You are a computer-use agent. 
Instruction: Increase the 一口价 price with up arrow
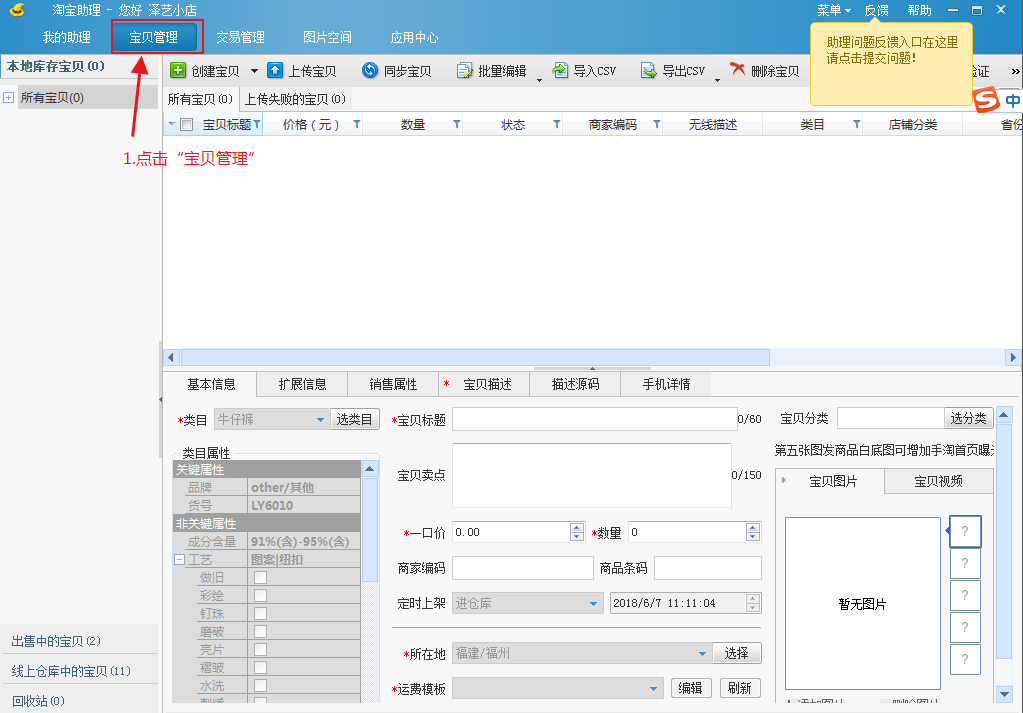click(x=577, y=527)
